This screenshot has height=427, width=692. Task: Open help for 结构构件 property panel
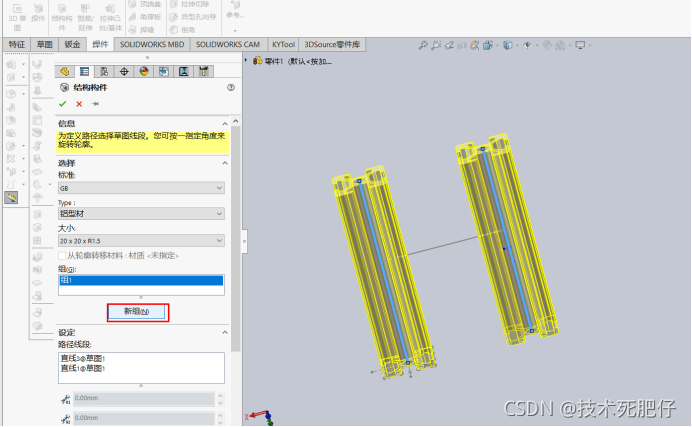coord(231,87)
